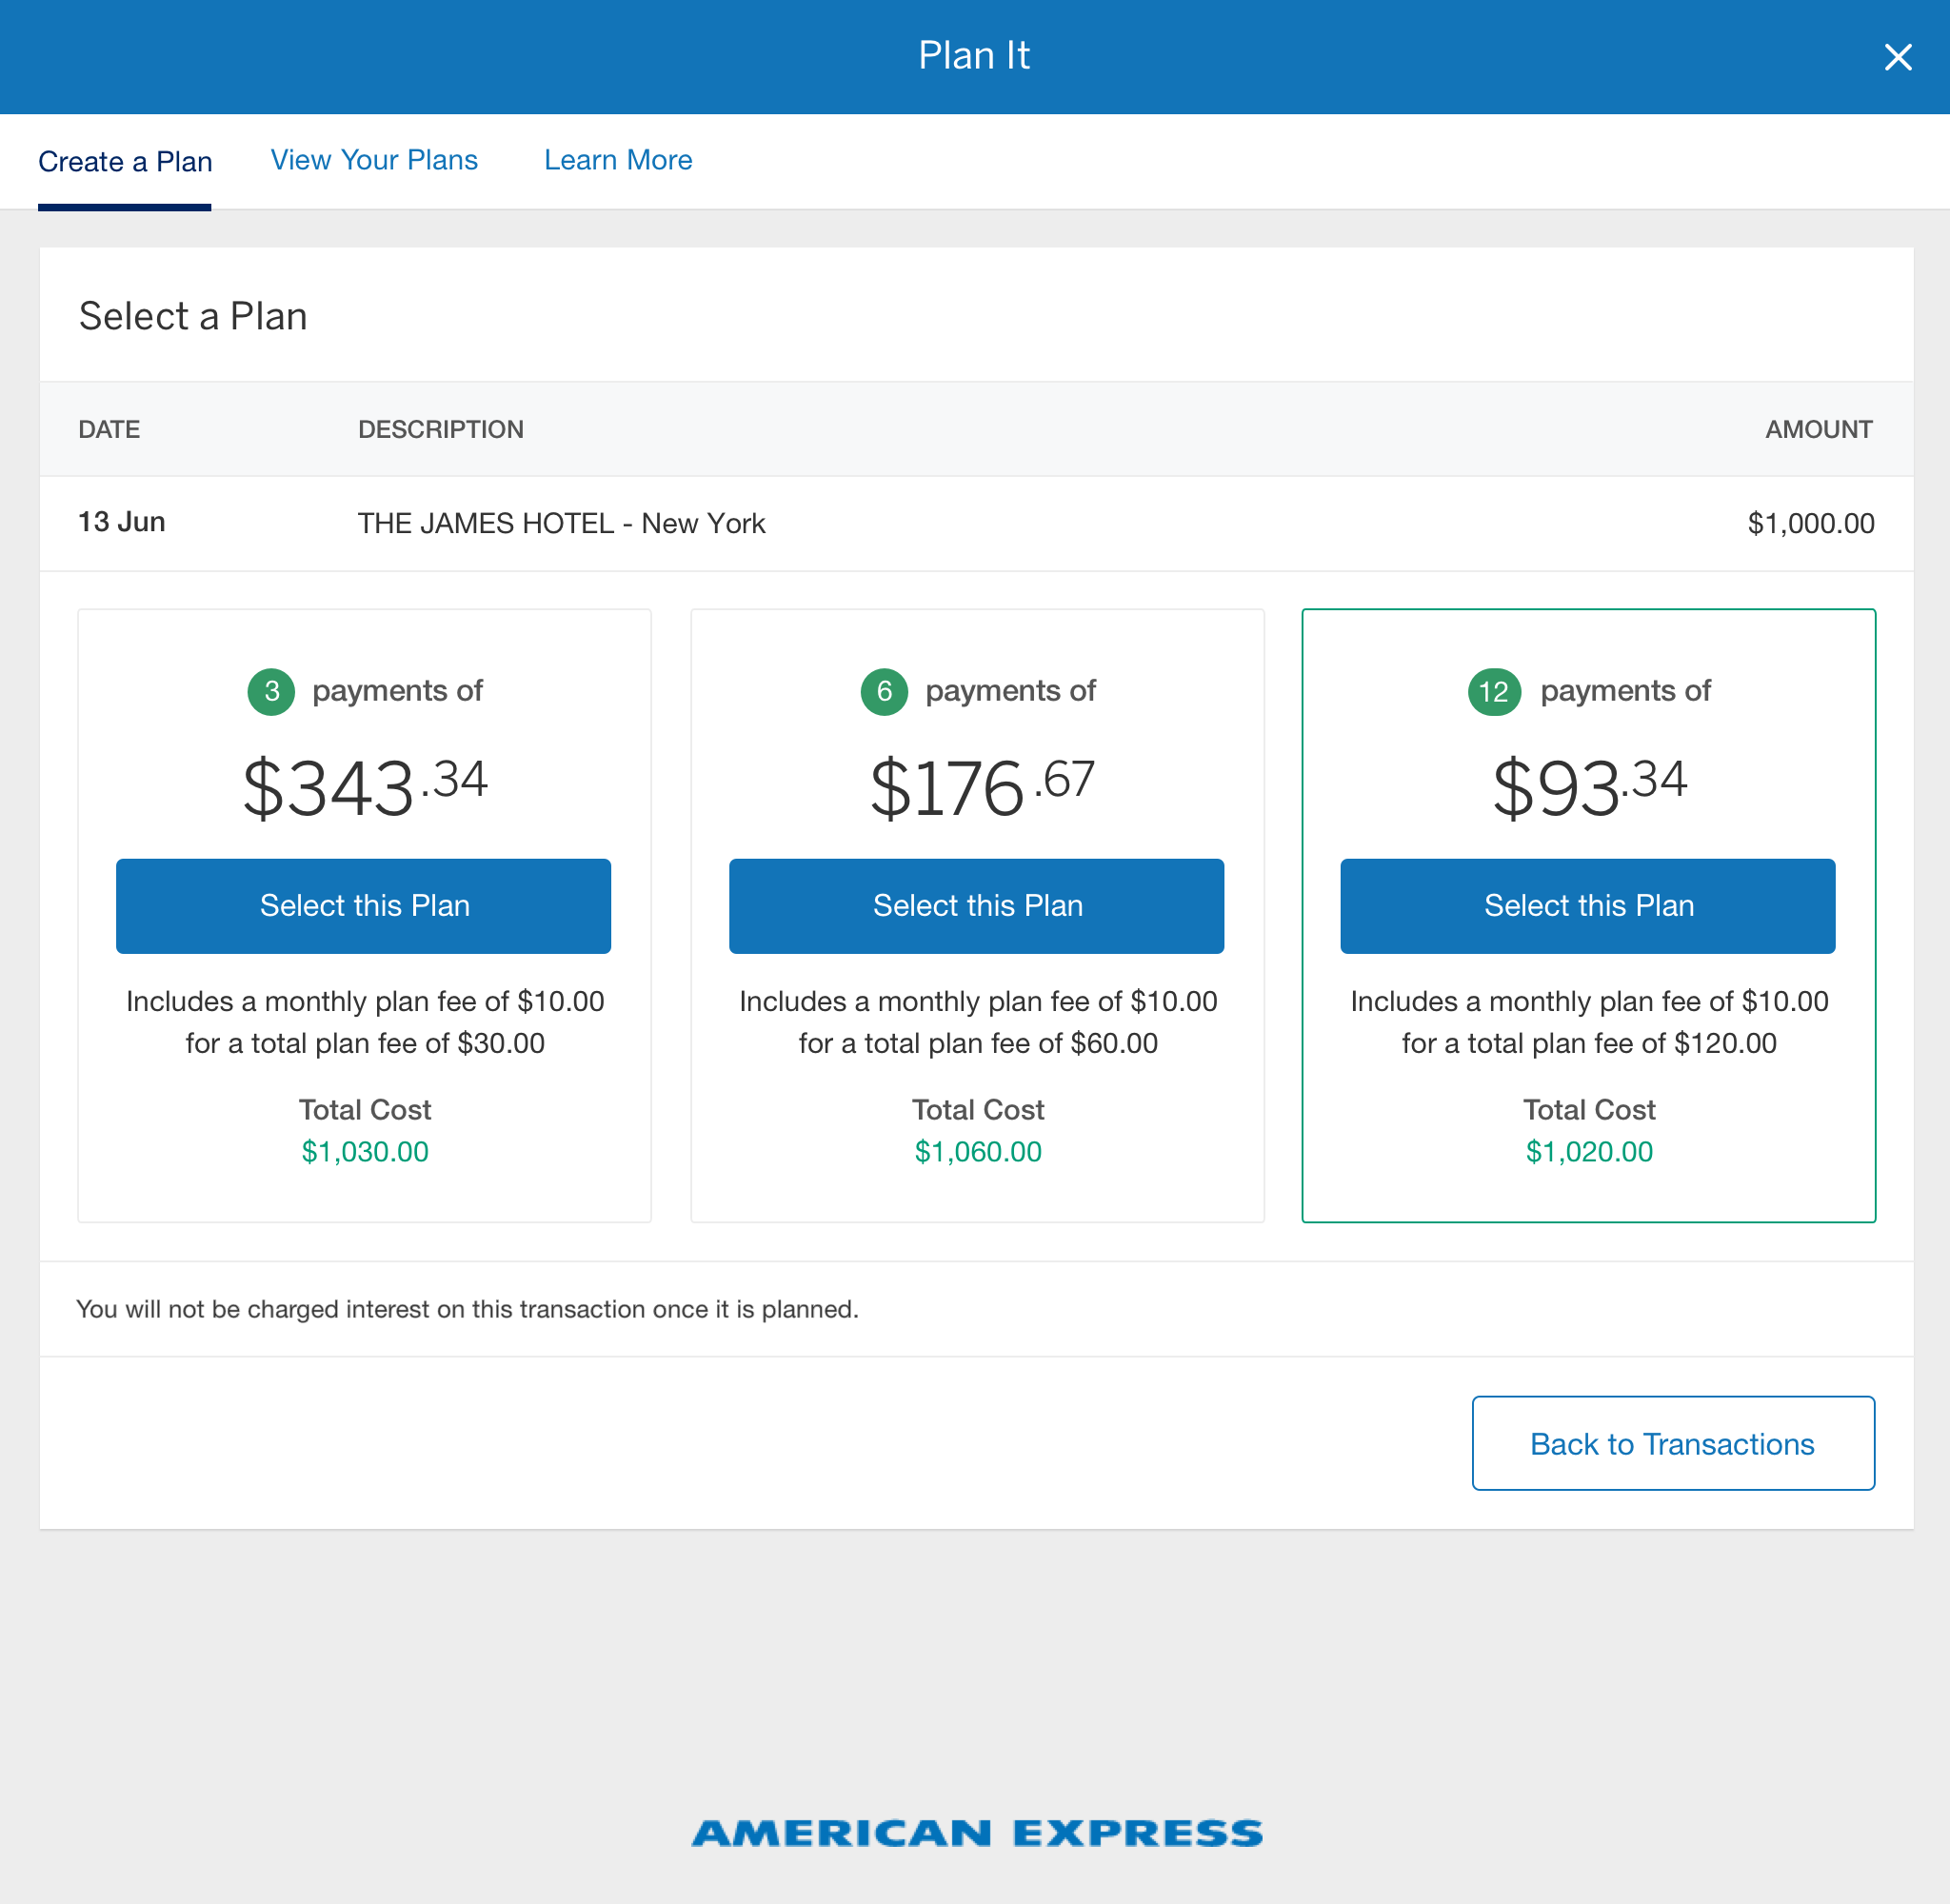1950x1904 pixels.
Task: Click the green '3' payments badge
Action: (x=270, y=691)
